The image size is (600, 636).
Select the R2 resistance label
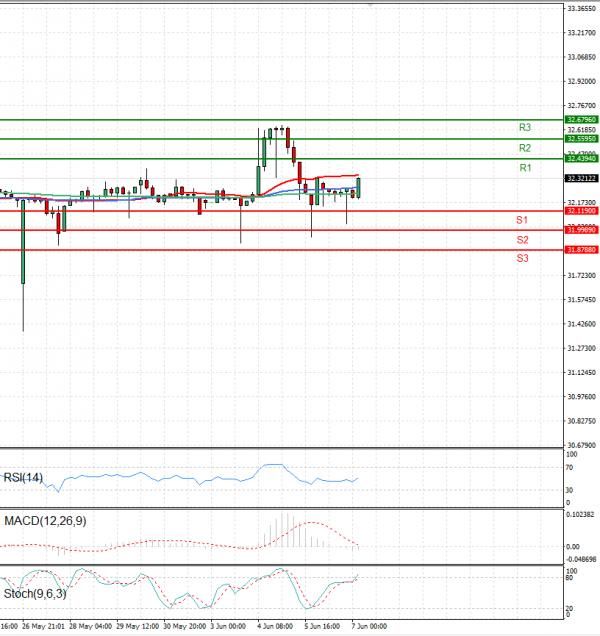pyautogui.click(x=525, y=148)
